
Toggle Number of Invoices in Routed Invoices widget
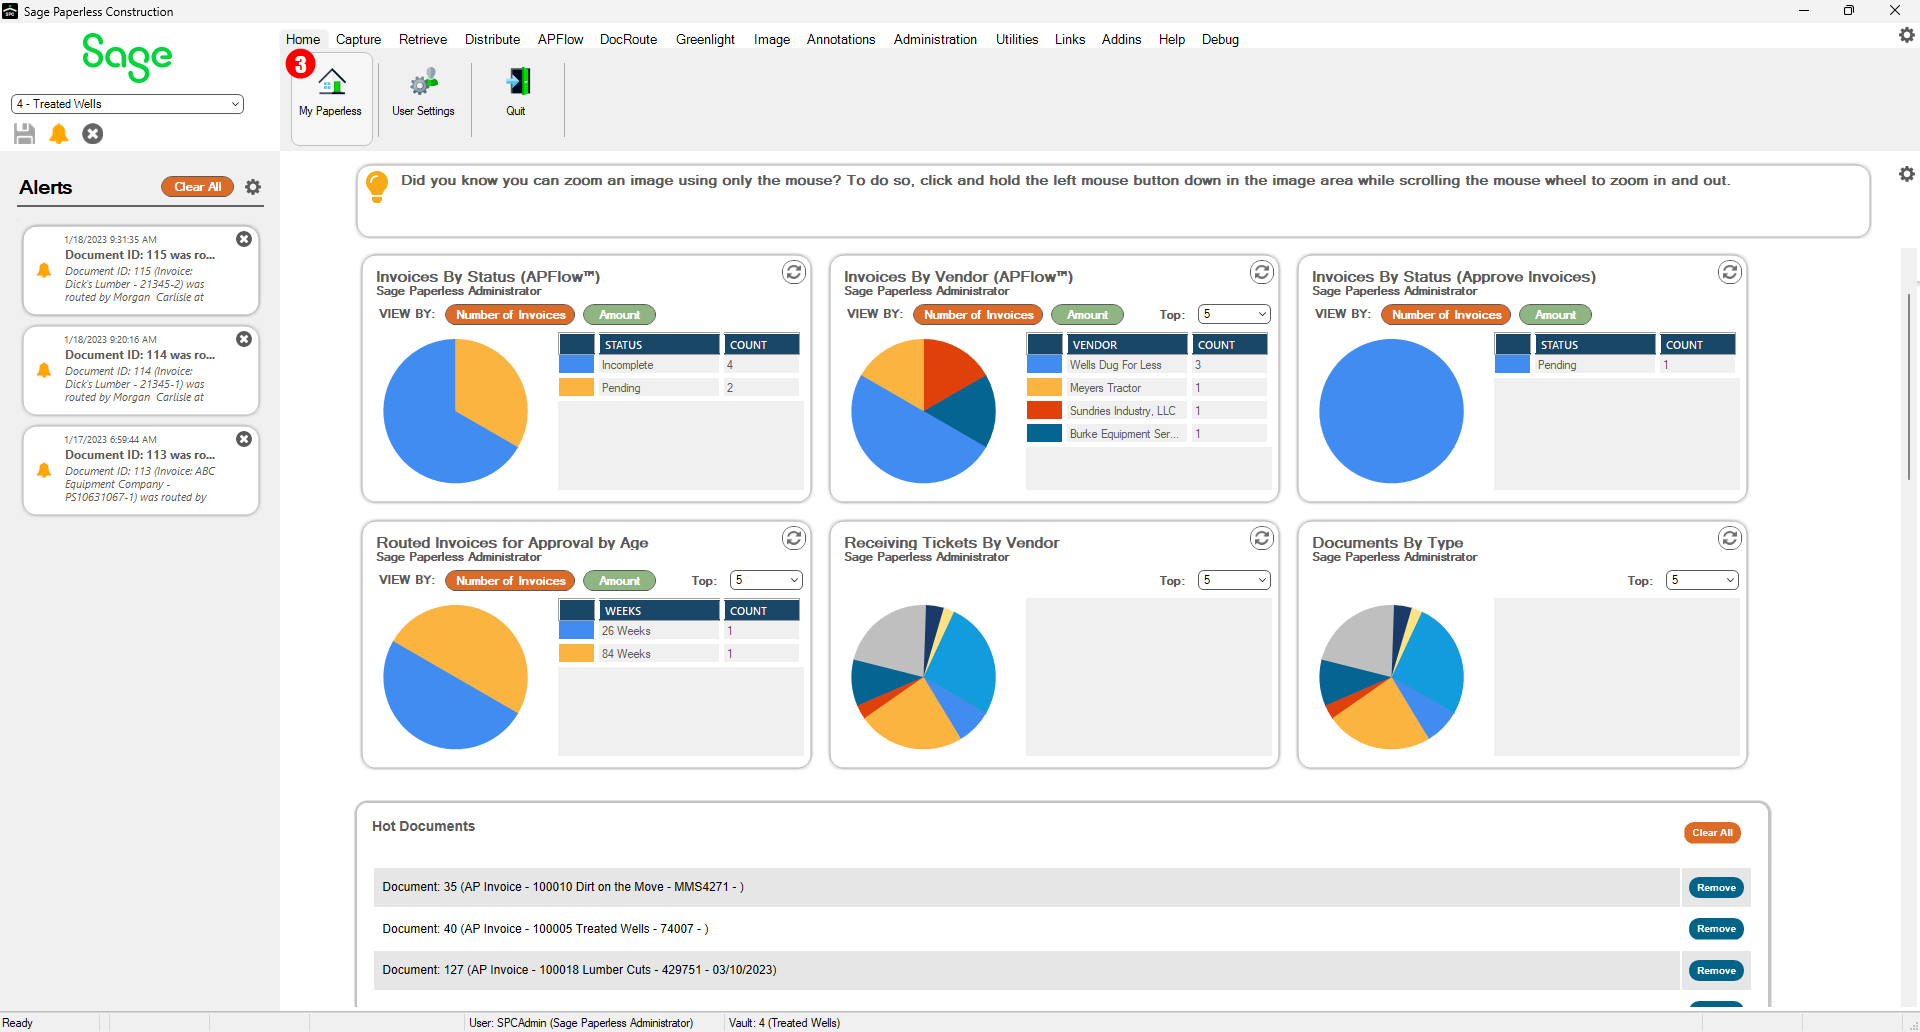pos(510,581)
